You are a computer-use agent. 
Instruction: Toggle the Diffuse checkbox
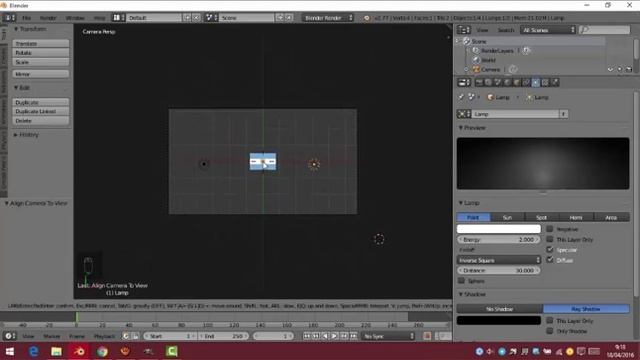pyautogui.click(x=550, y=260)
